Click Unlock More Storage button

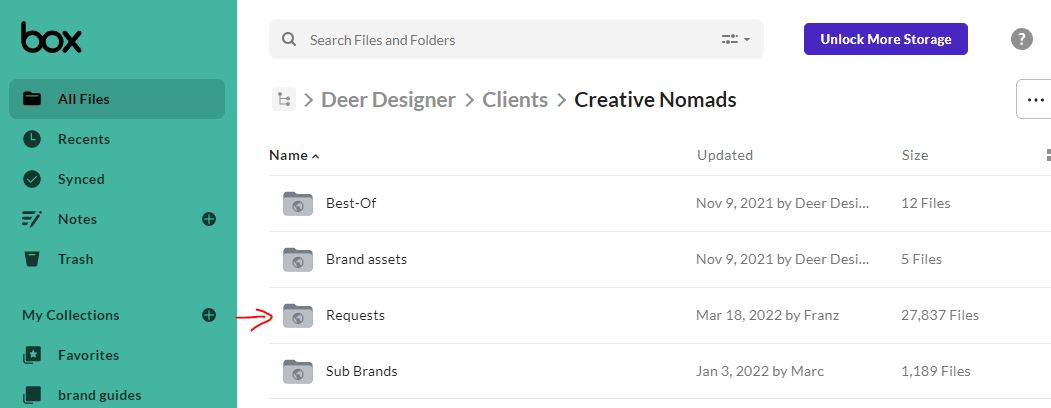(x=885, y=39)
